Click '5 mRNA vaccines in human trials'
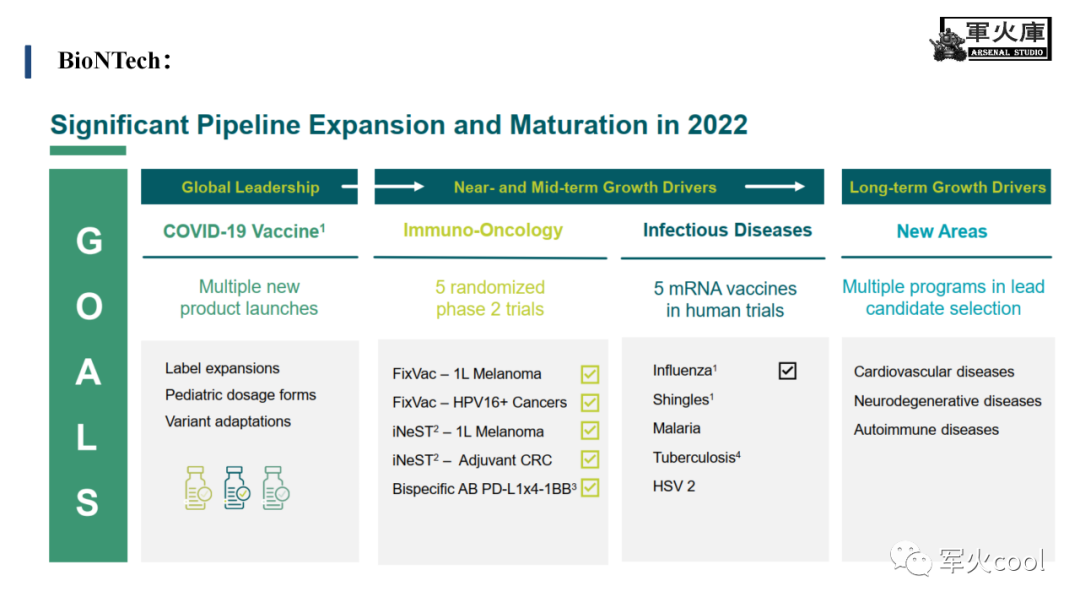Viewport: 1080px width, 608px height. pos(725,300)
